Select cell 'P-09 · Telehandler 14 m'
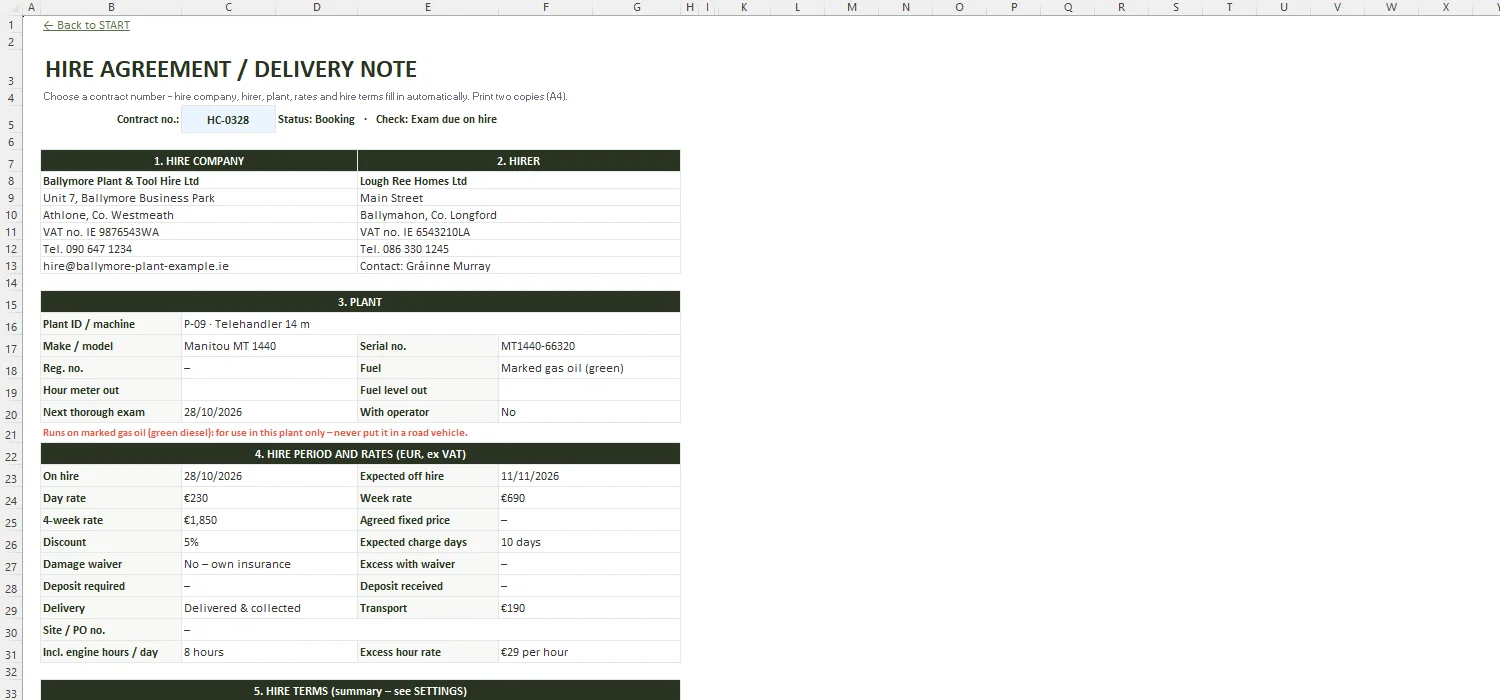1500x700 pixels. click(430, 324)
